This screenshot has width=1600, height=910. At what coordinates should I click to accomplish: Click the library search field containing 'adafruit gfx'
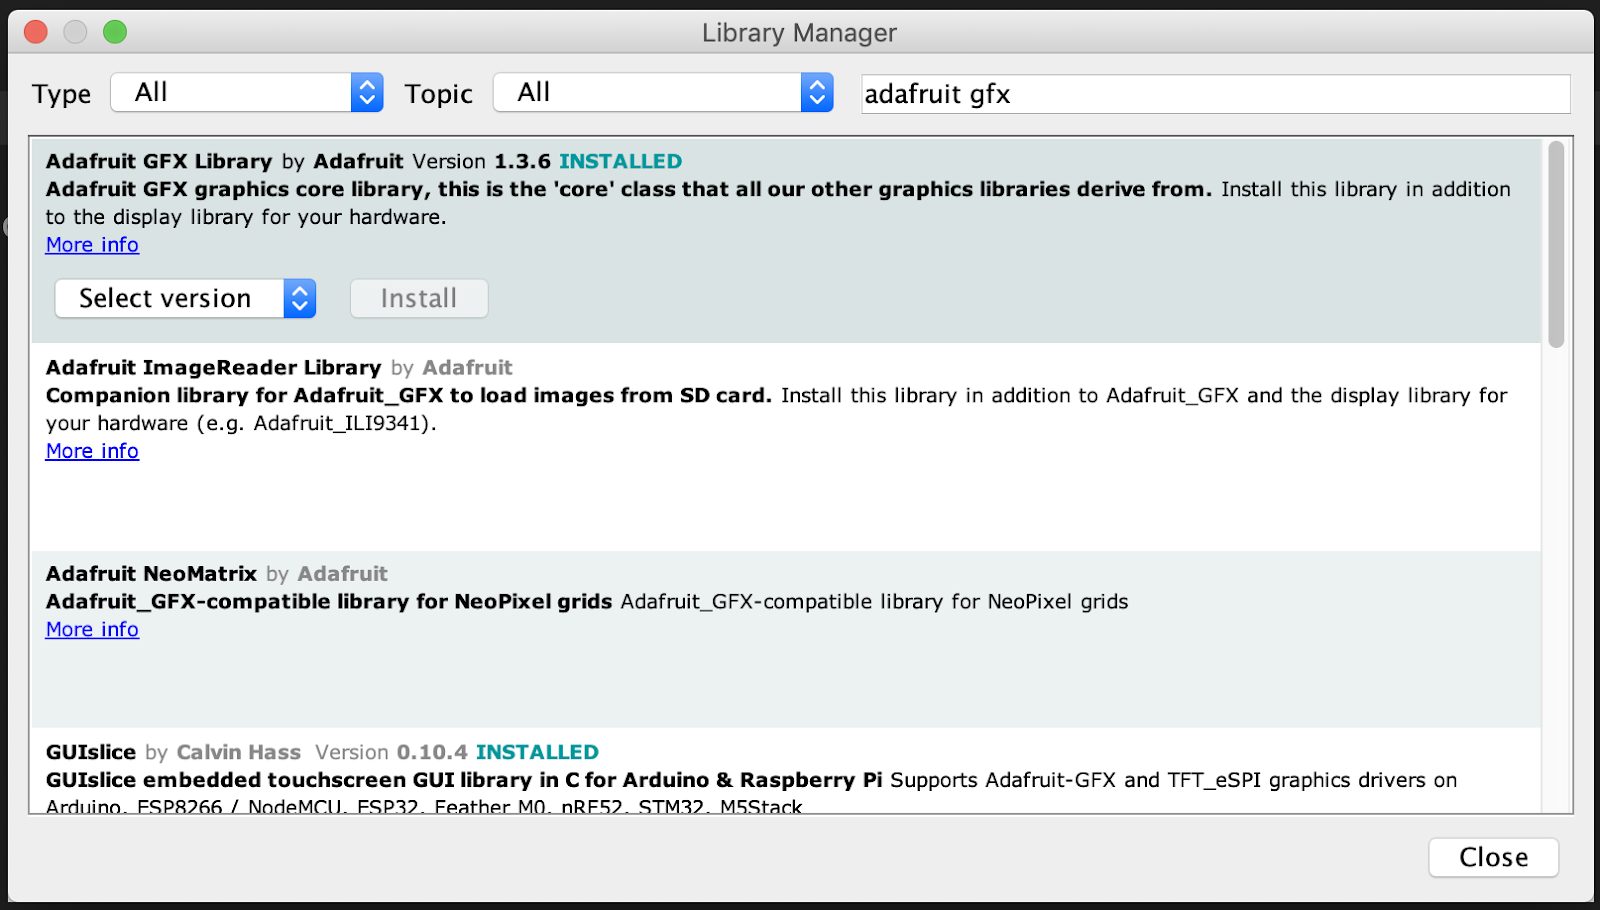pyautogui.click(x=1215, y=94)
